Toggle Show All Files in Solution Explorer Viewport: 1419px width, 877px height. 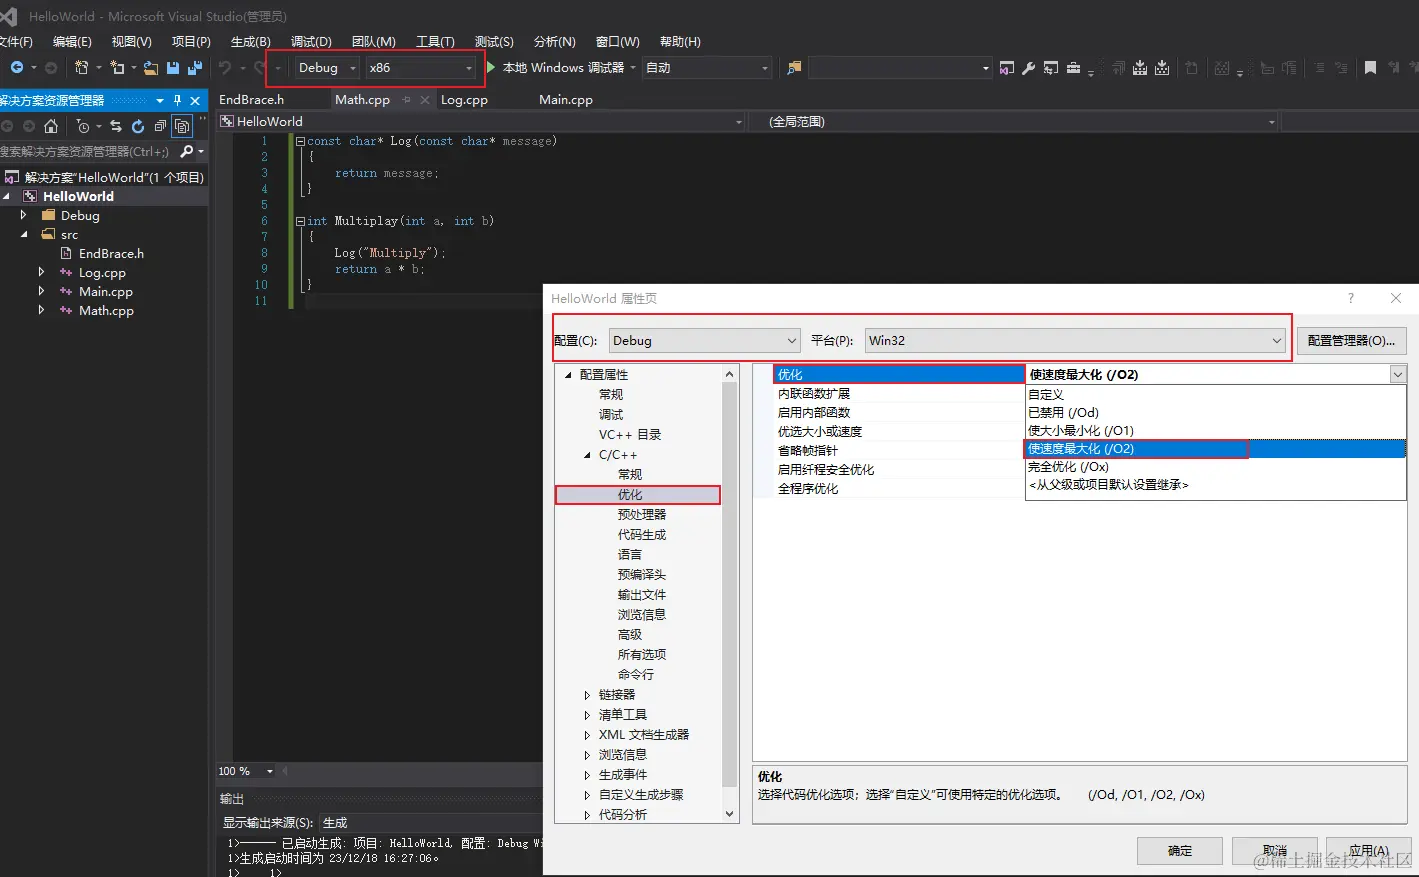point(182,126)
